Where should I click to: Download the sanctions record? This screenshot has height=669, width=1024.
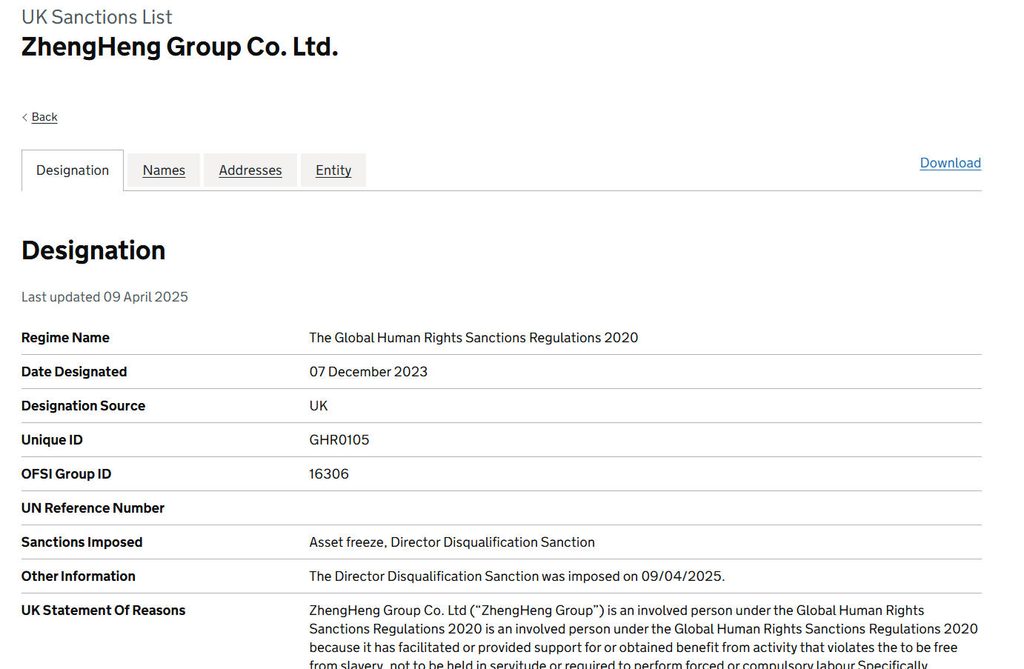click(950, 163)
